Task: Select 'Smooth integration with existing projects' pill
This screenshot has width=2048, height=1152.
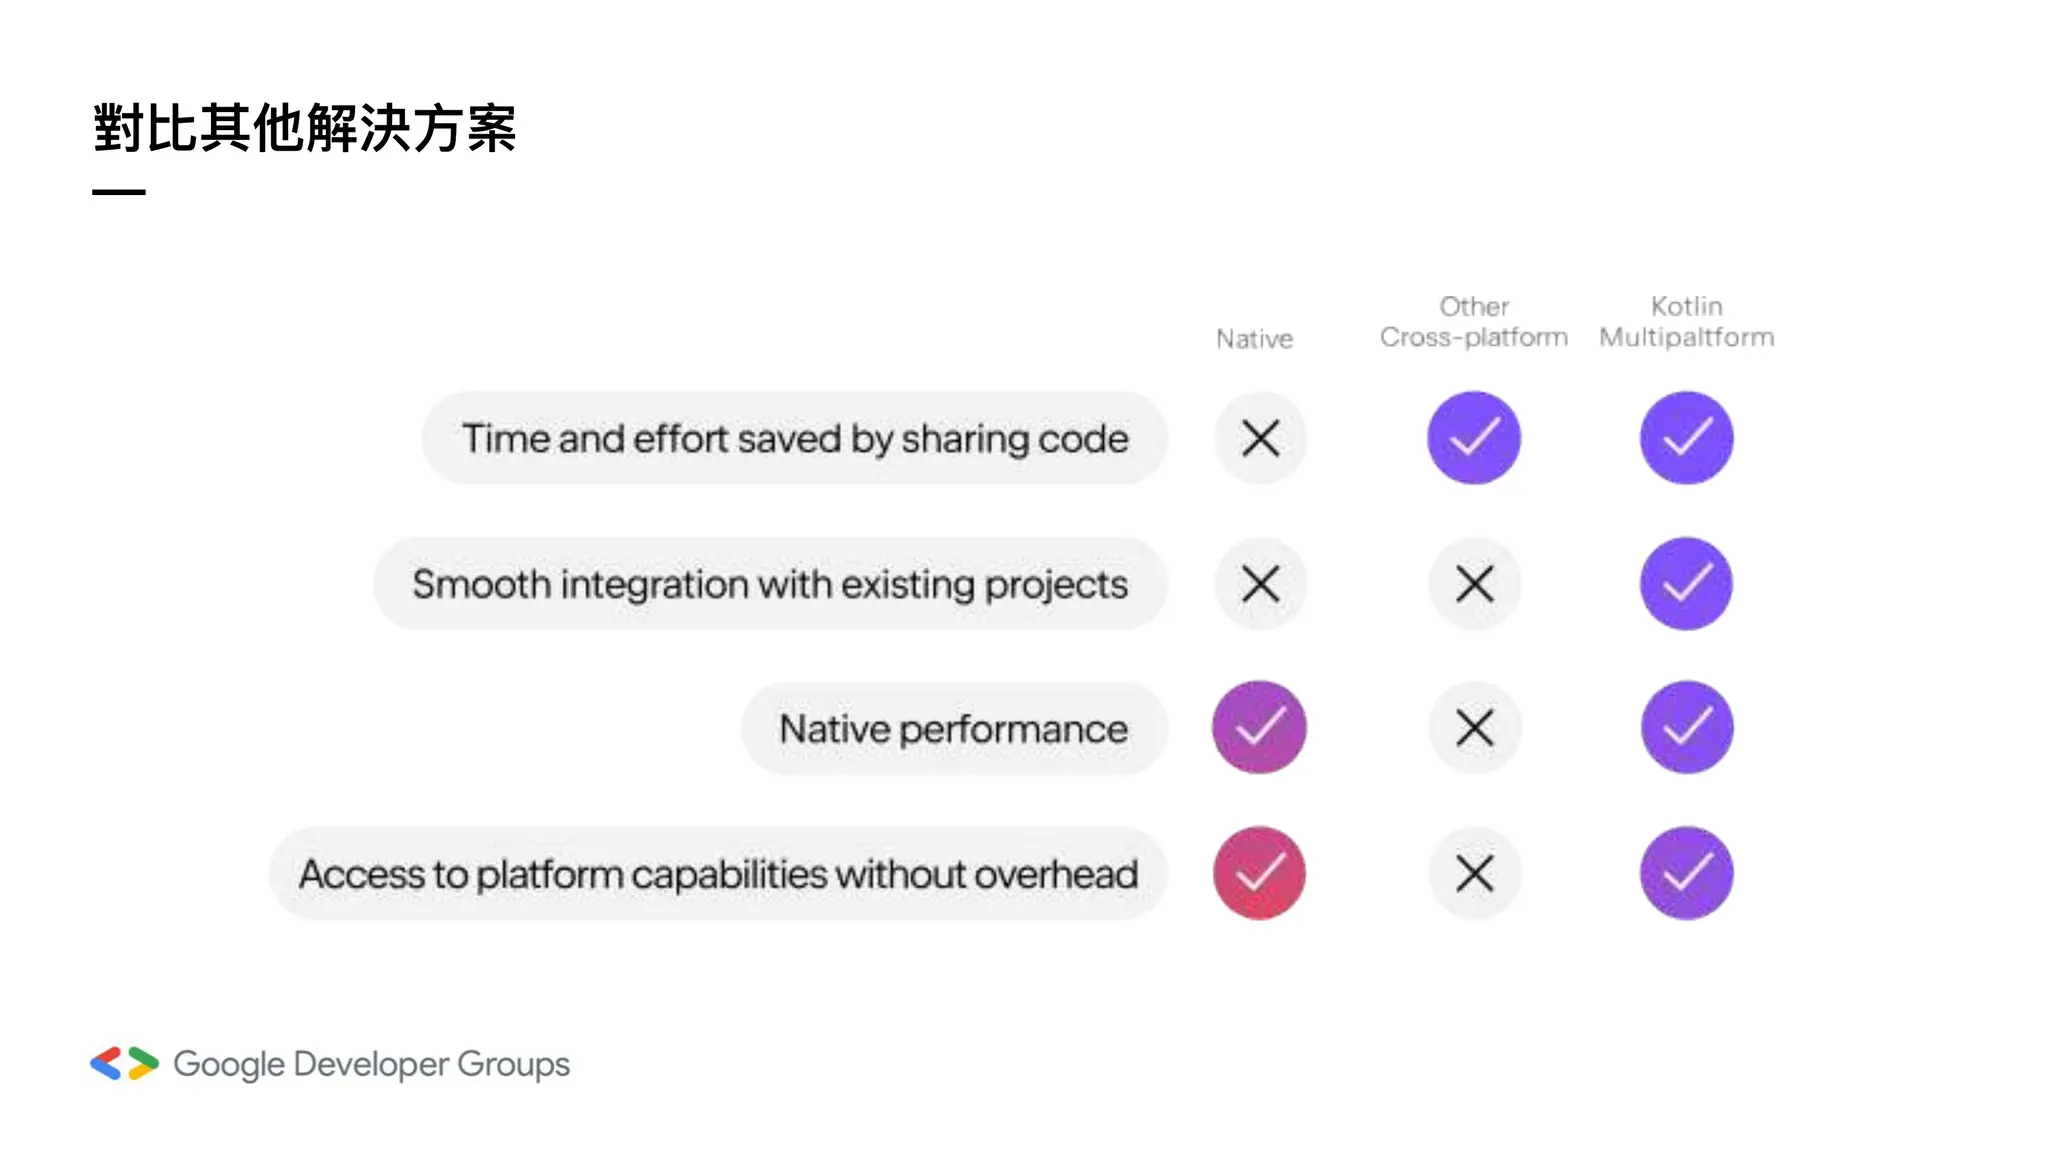Action: (x=771, y=584)
